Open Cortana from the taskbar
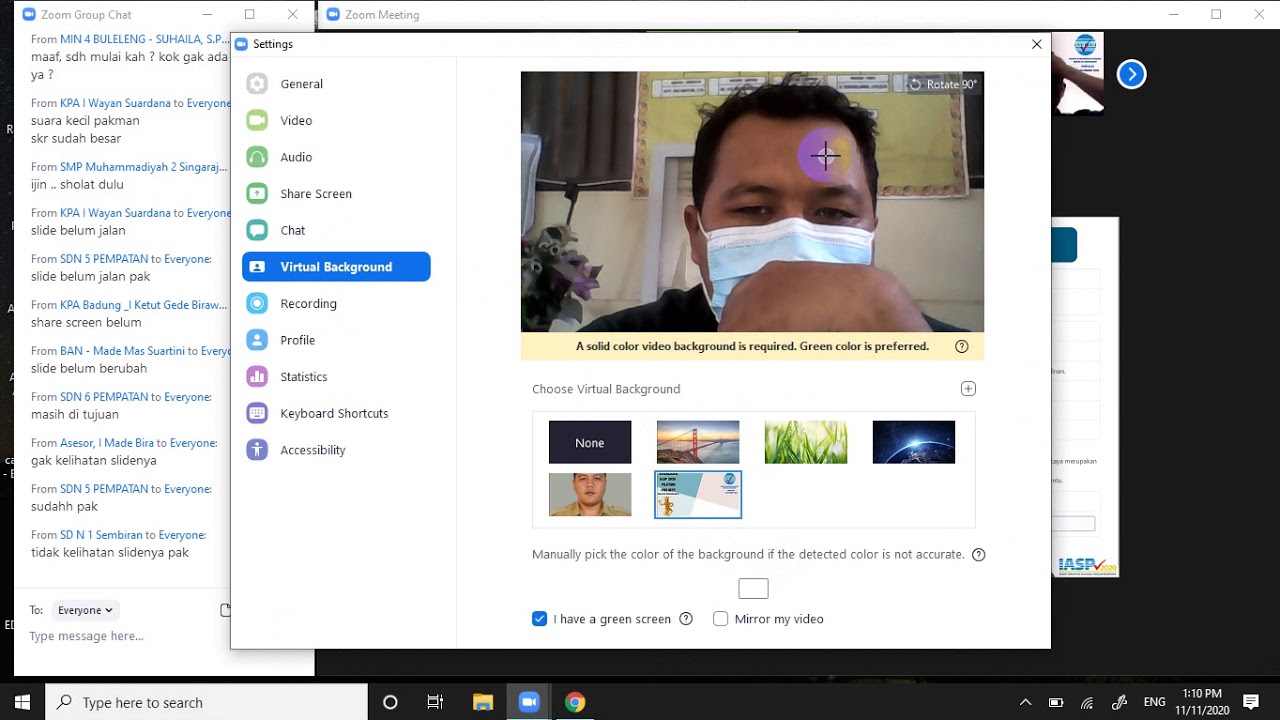1280x720 pixels. (390, 702)
